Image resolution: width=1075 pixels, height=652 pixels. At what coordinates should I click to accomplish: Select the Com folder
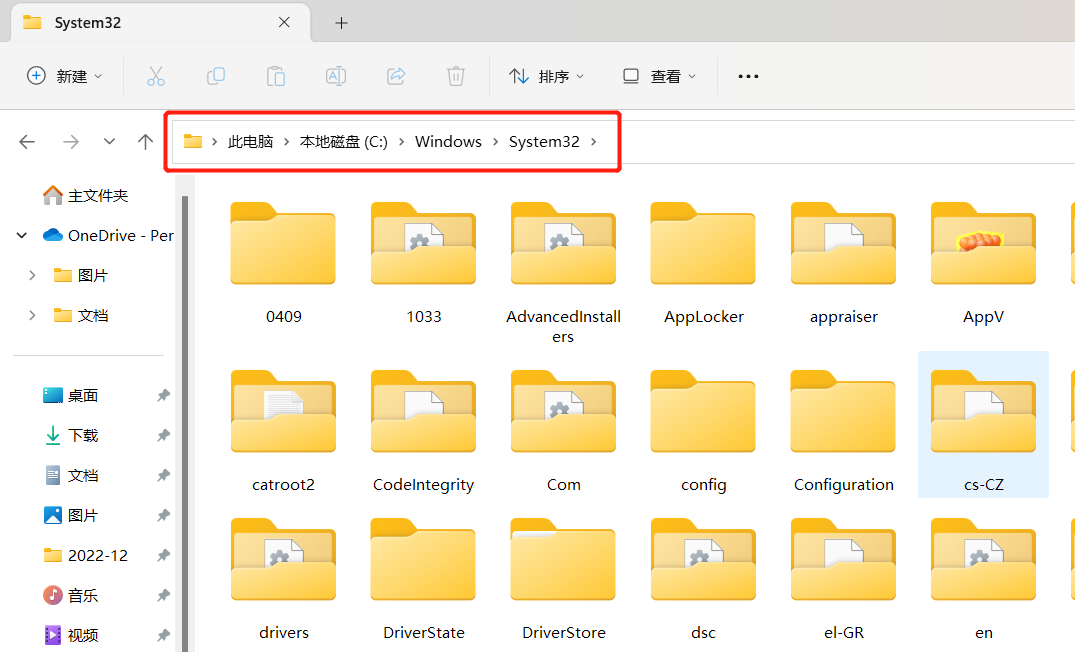tap(564, 432)
